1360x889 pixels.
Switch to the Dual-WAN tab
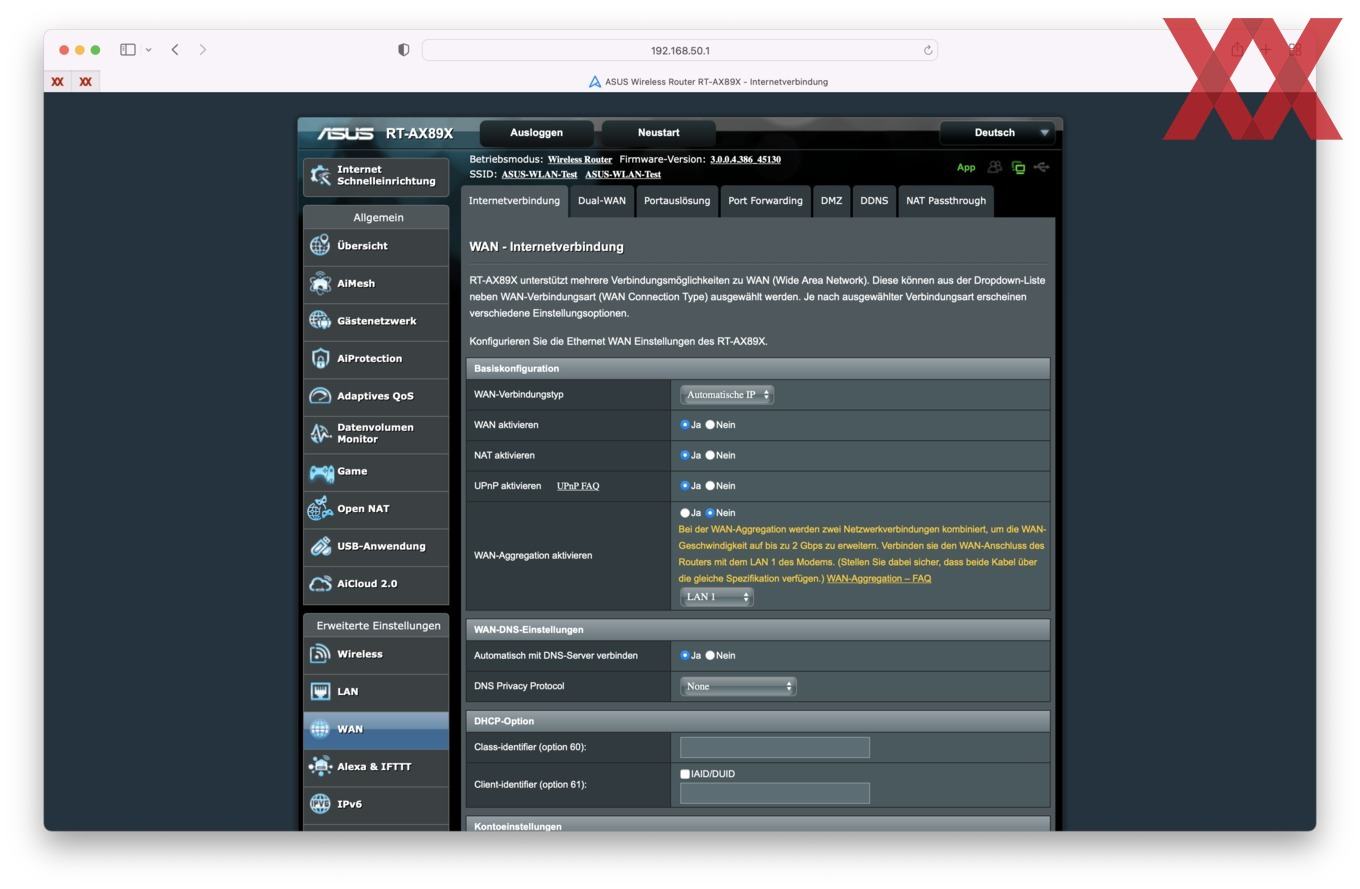(602, 201)
